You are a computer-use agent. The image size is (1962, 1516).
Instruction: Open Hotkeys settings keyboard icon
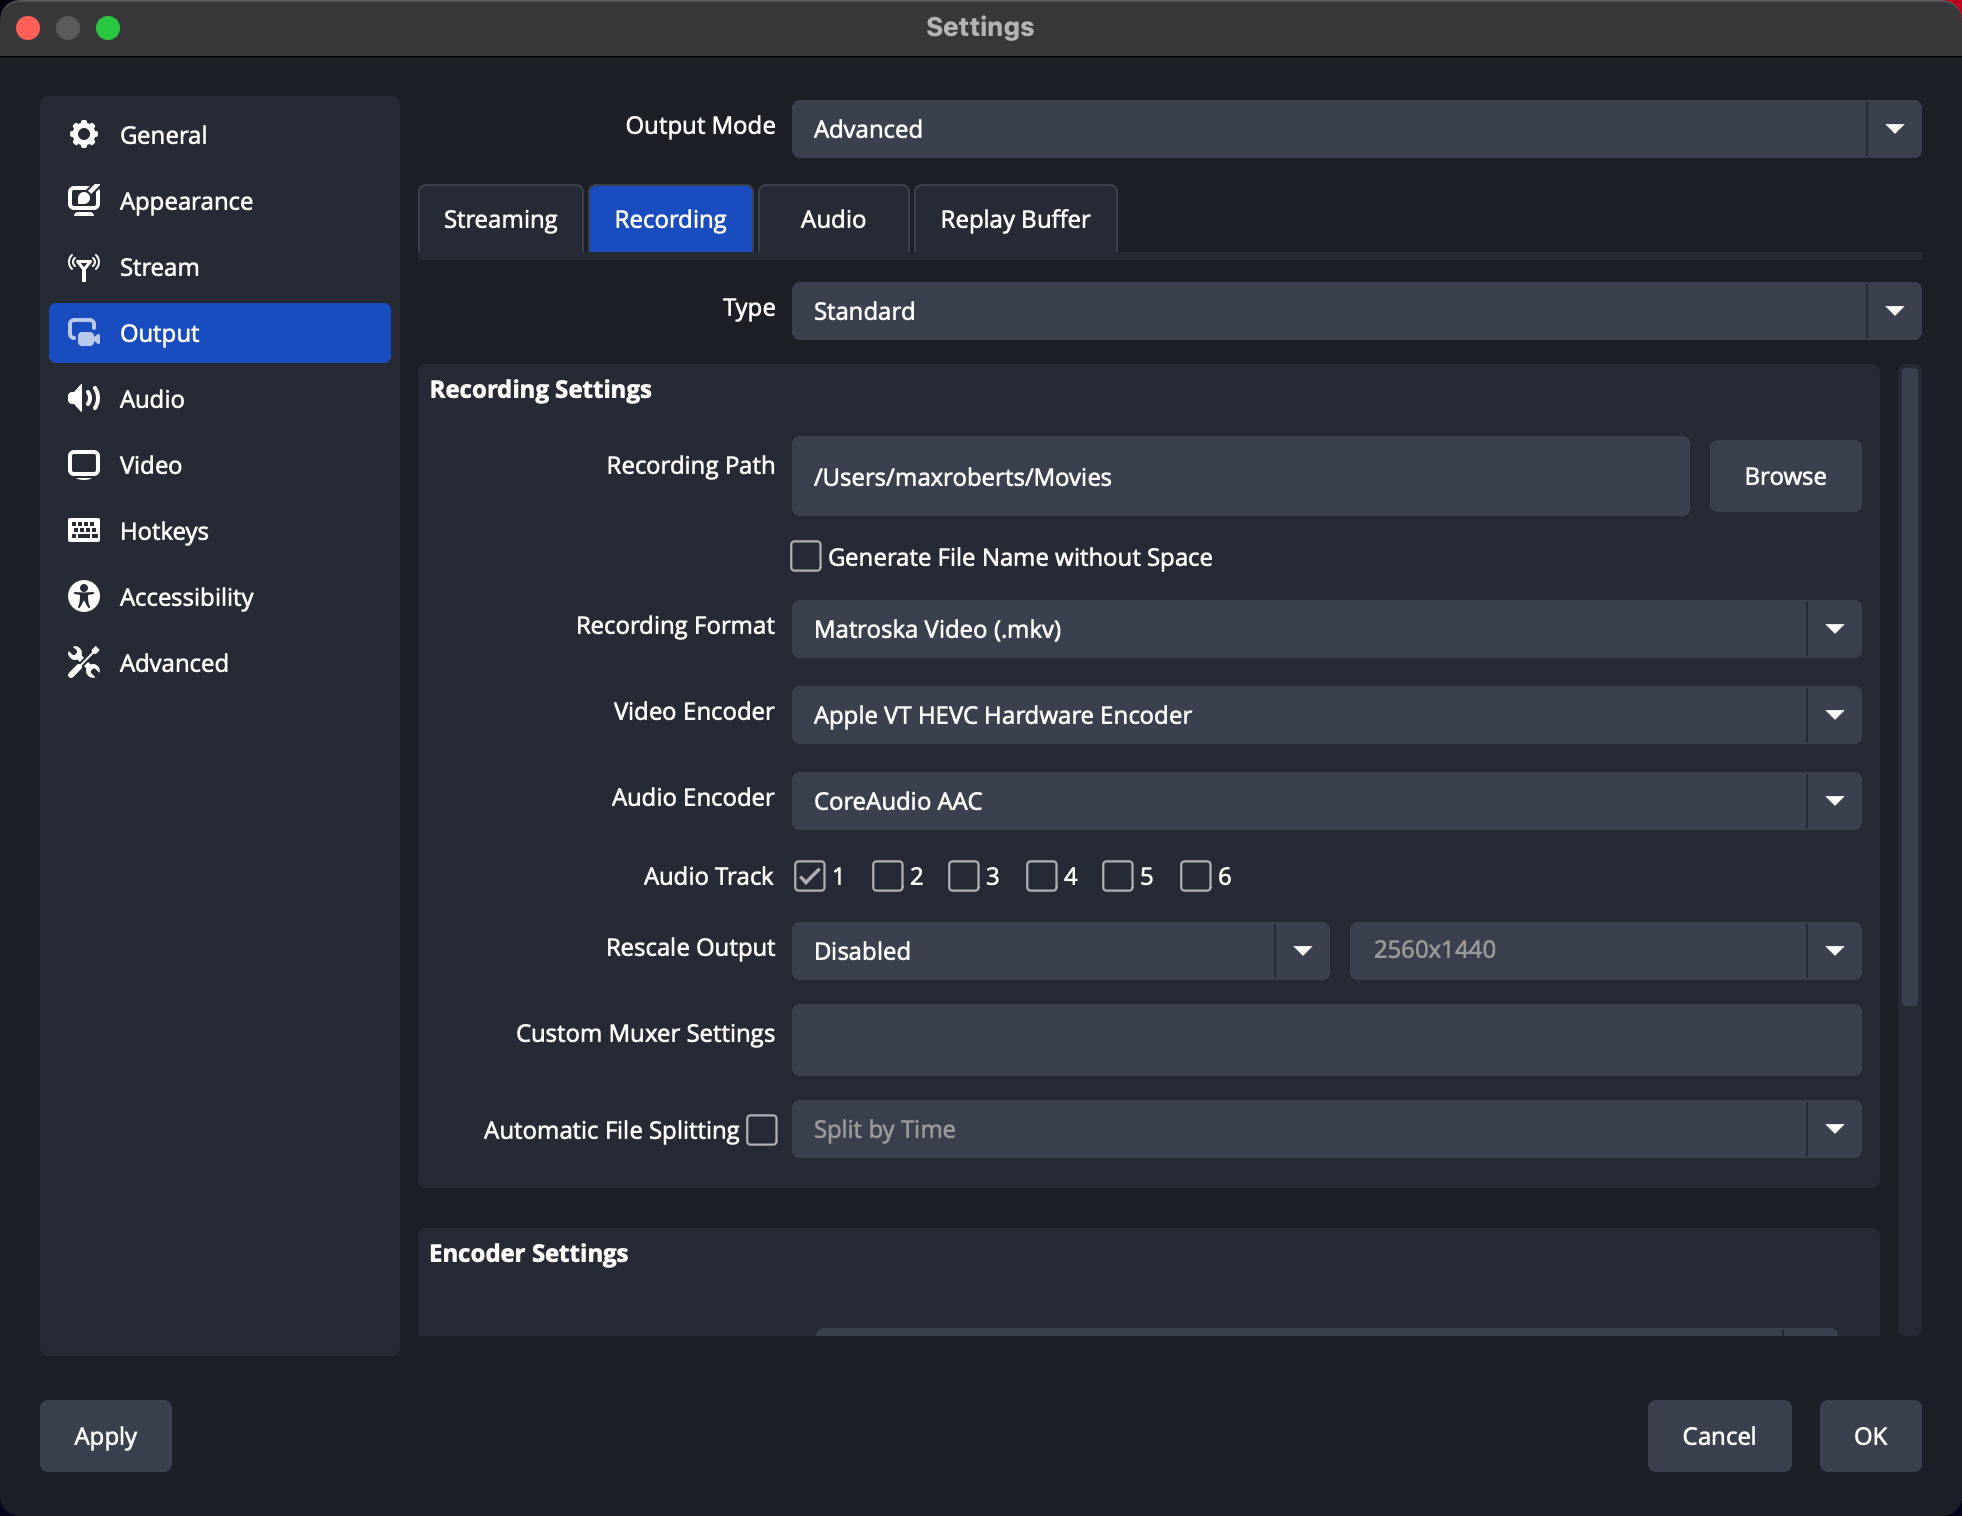(x=85, y=530)
